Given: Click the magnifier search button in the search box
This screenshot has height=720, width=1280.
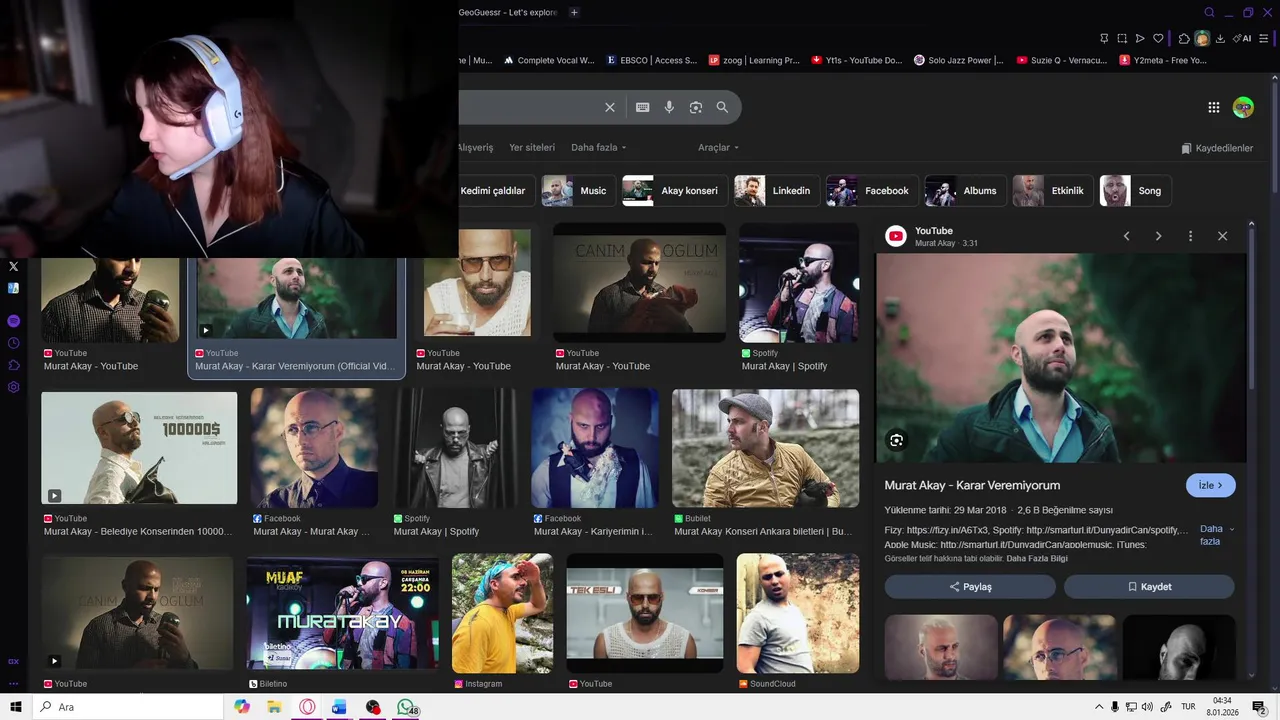Looking at the screenshot, I should point(722,107).
